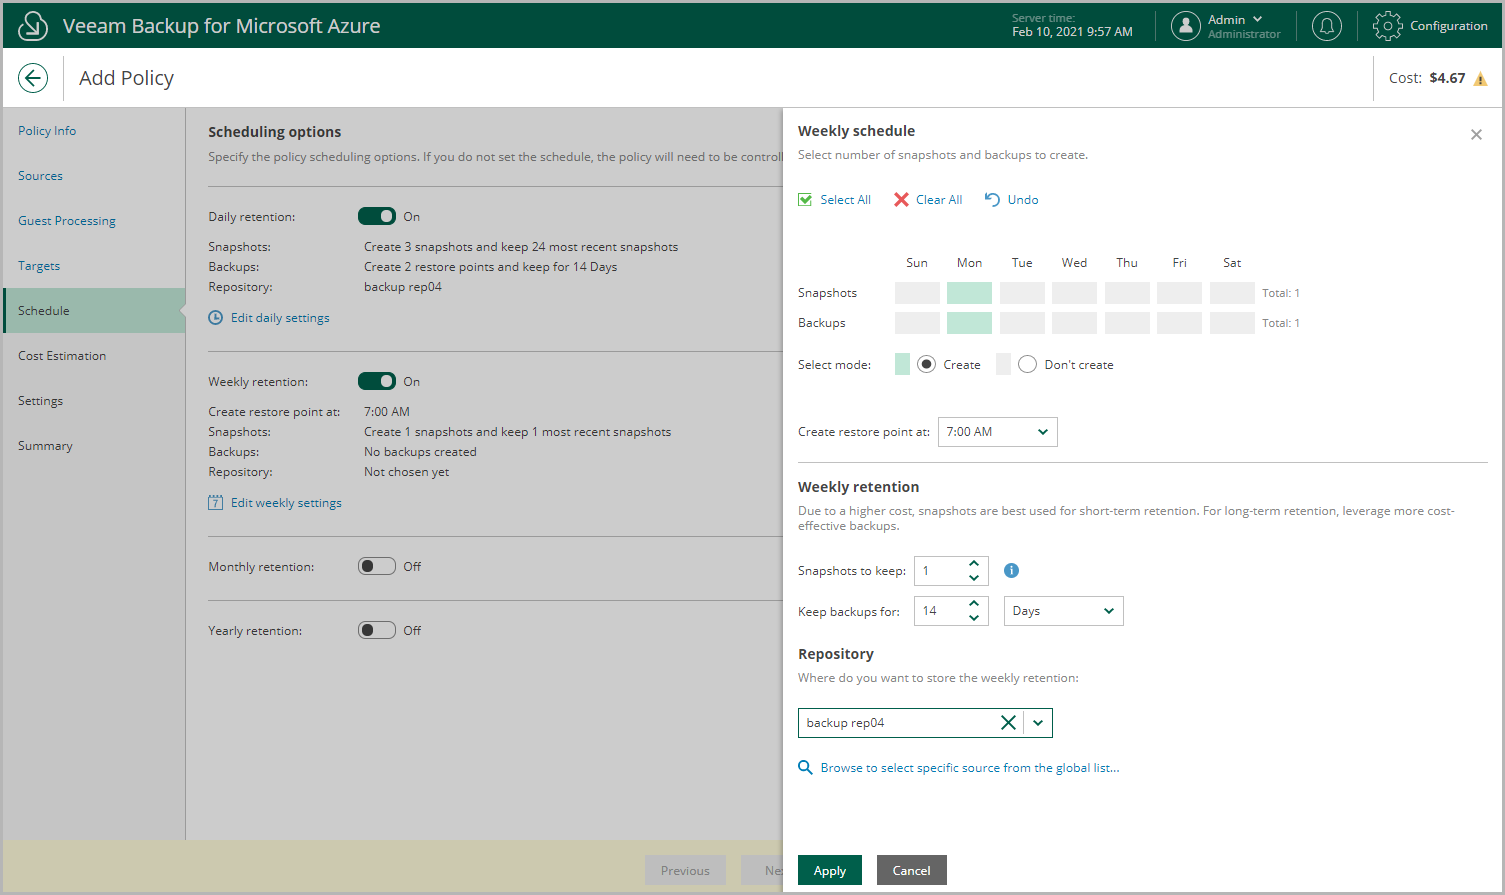Click the red Clear All X icon
Image resolution: width=1505 pixels, height=895 pixels.
pos(902,200)
